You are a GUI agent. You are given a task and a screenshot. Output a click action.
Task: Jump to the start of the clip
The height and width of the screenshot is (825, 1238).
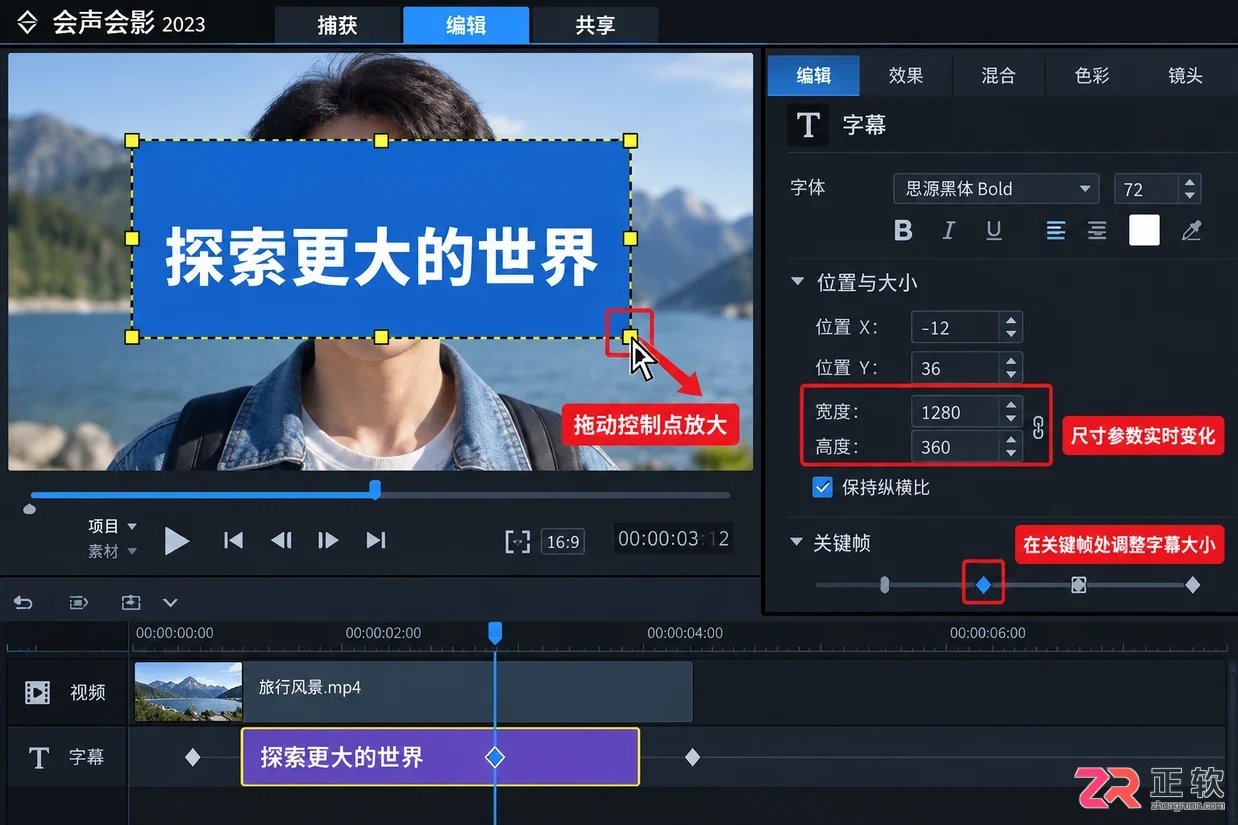click(233, 541)
